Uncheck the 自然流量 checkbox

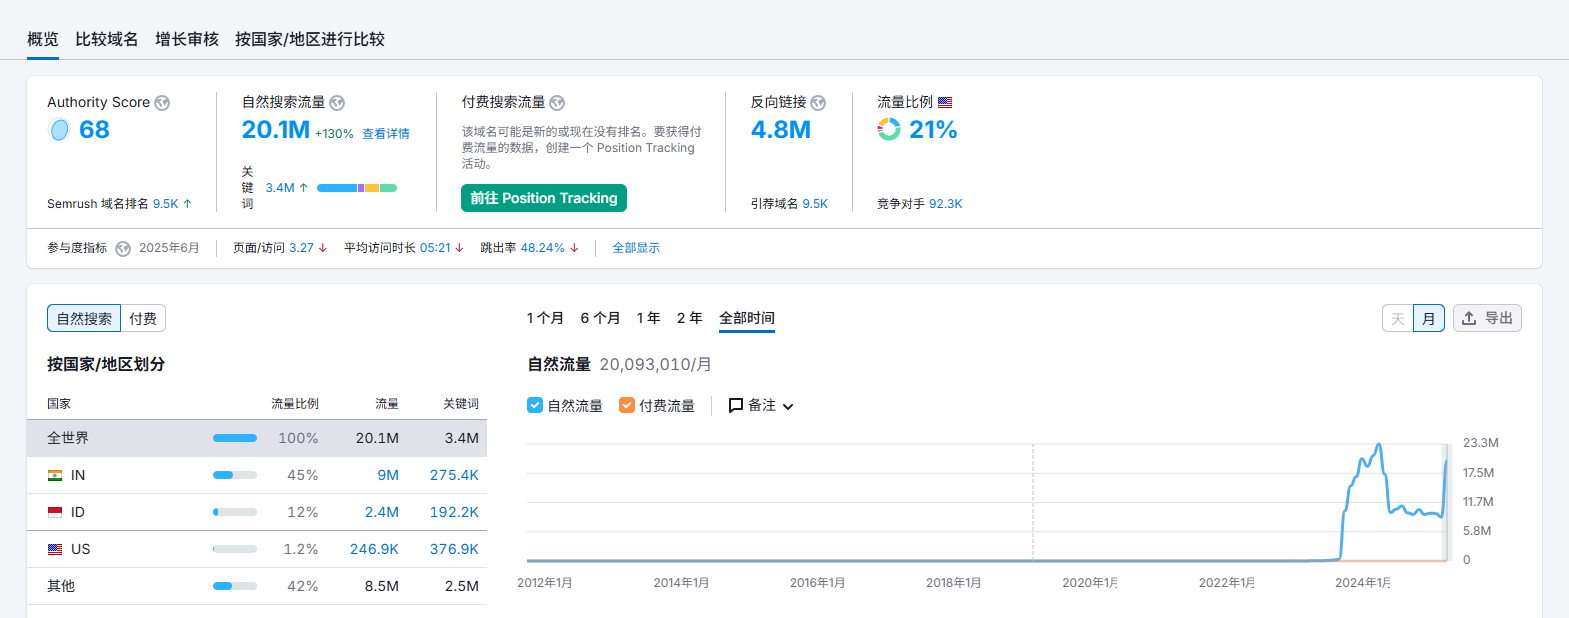(x=535, y=405)
